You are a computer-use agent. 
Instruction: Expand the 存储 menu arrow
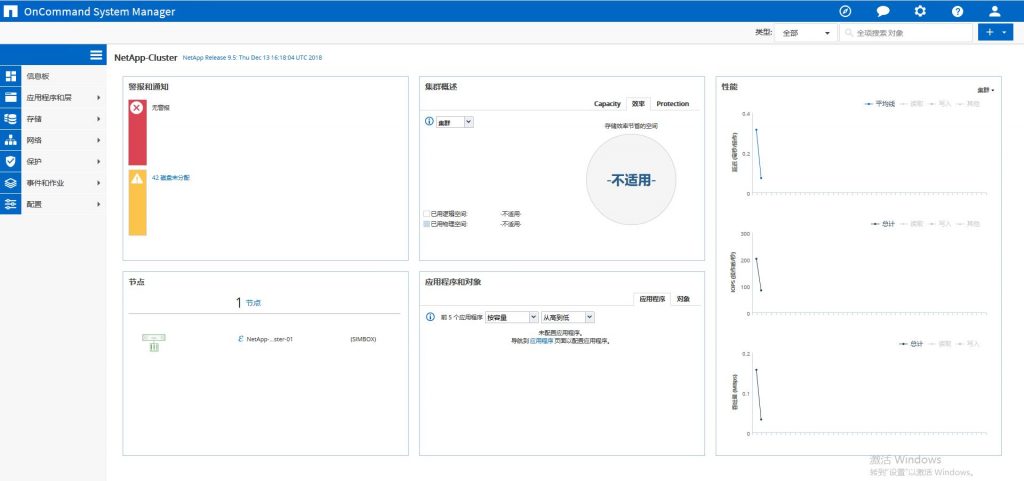click(x=99, y=119)
